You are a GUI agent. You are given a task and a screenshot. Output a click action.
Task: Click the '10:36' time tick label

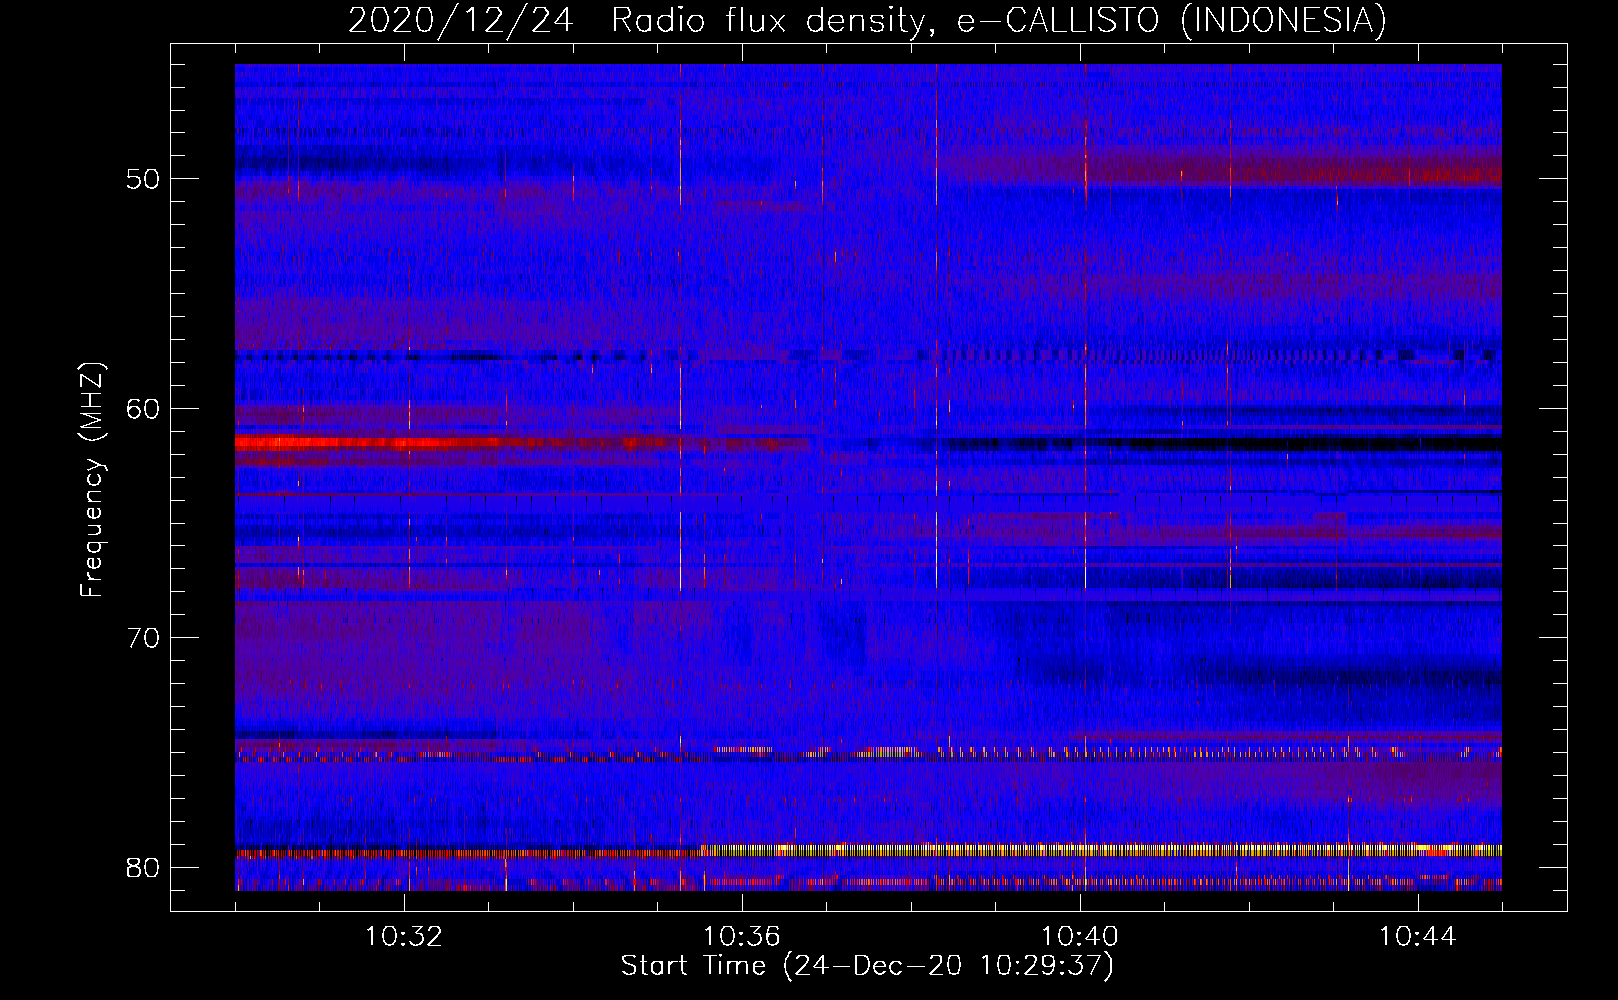(x=742, y=937)
